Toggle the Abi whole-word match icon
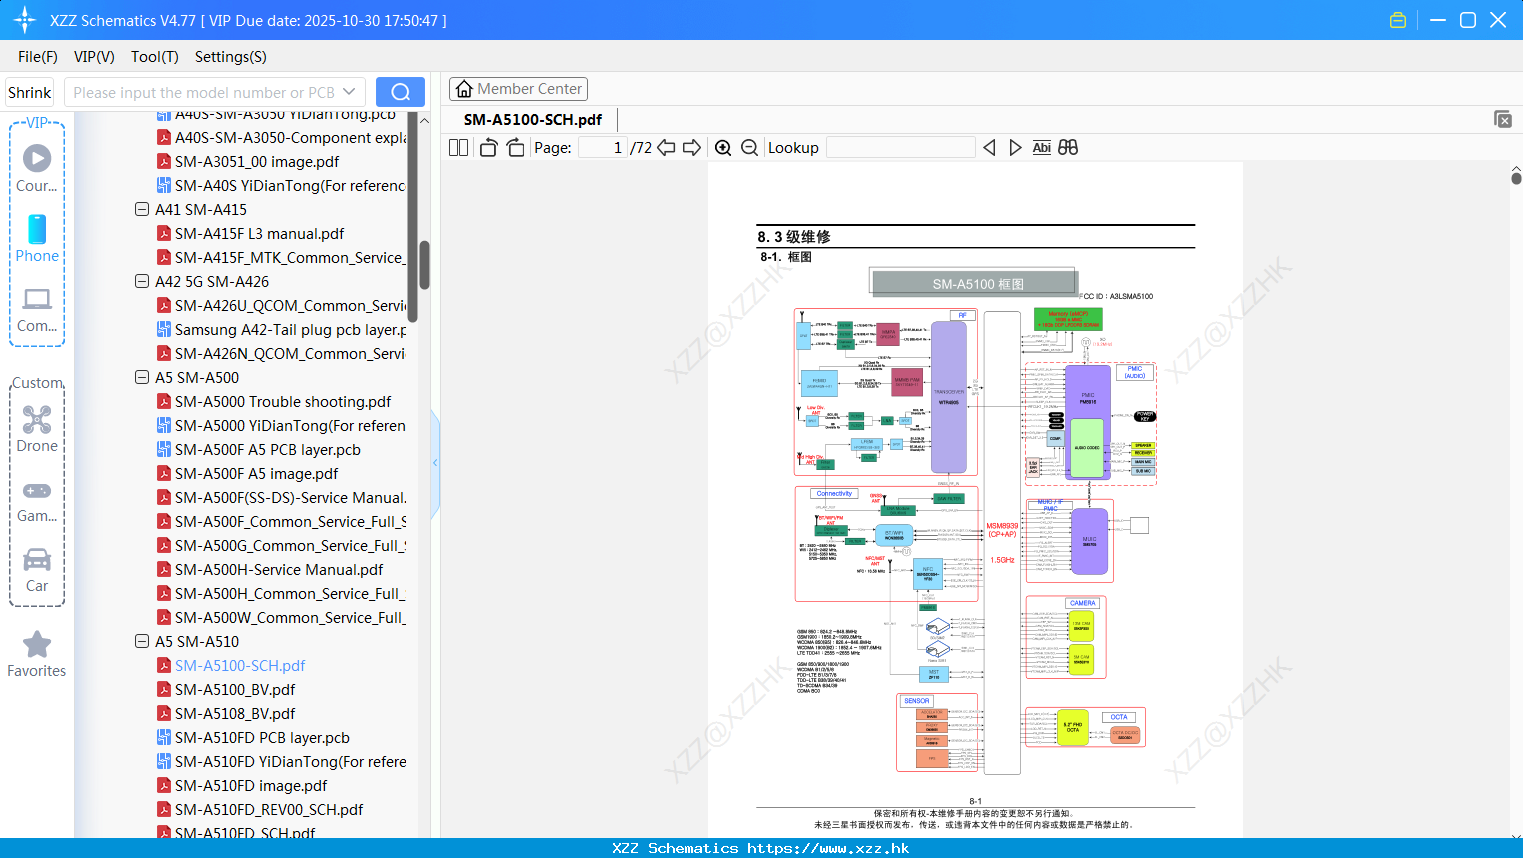The width and height of the screenshot is (1523, 858). pos(1041,147)
